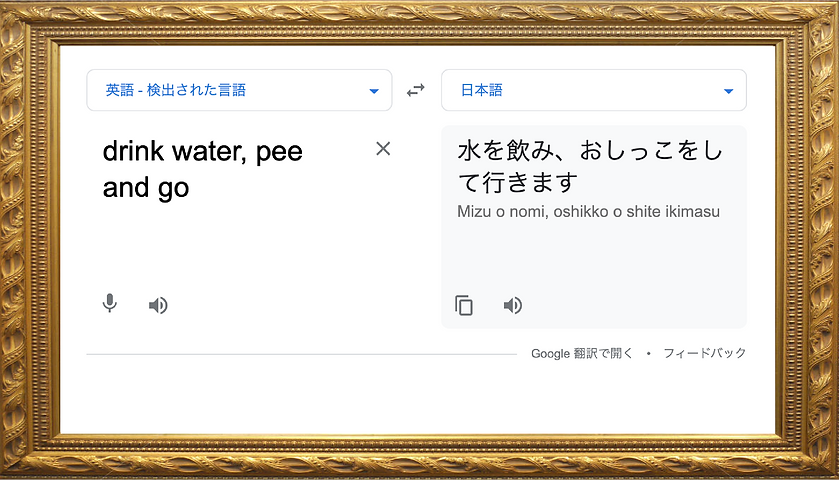Swap source and target languages
The width and height of the screenshot is (839, 480).
(x=416, y=90)
